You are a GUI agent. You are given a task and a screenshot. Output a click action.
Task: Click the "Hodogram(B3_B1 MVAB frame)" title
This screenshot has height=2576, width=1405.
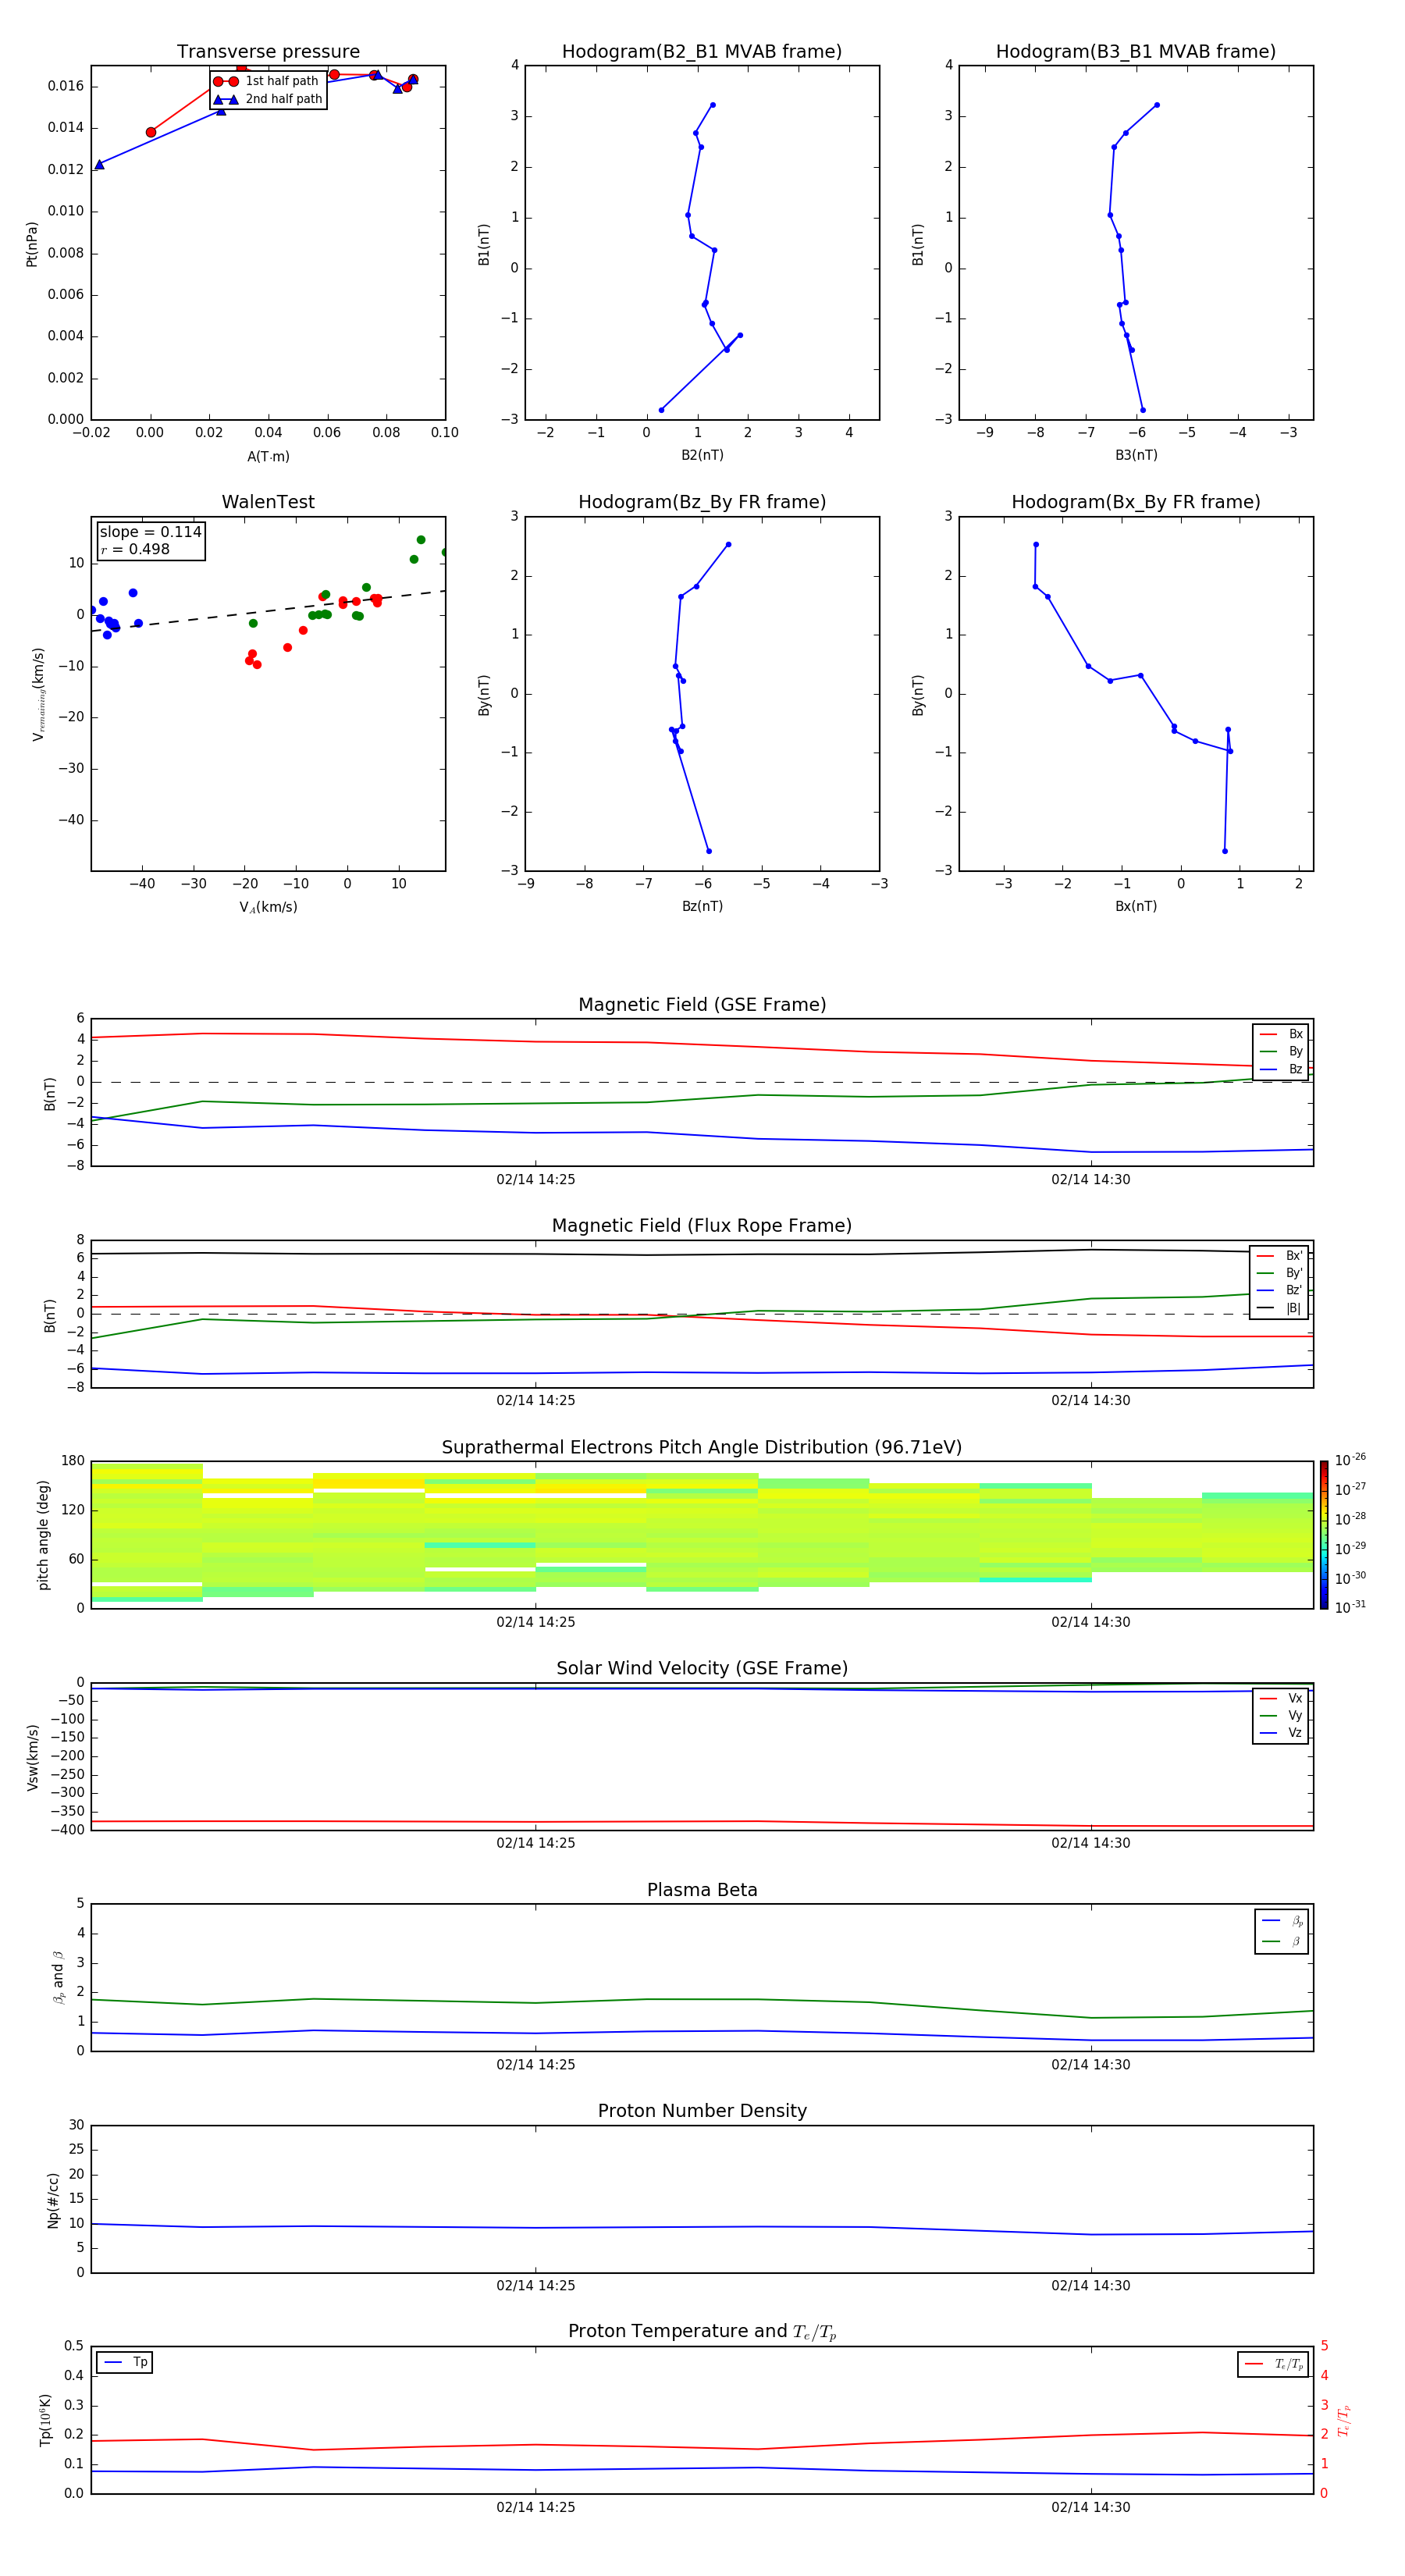[x=1136, y=52]
